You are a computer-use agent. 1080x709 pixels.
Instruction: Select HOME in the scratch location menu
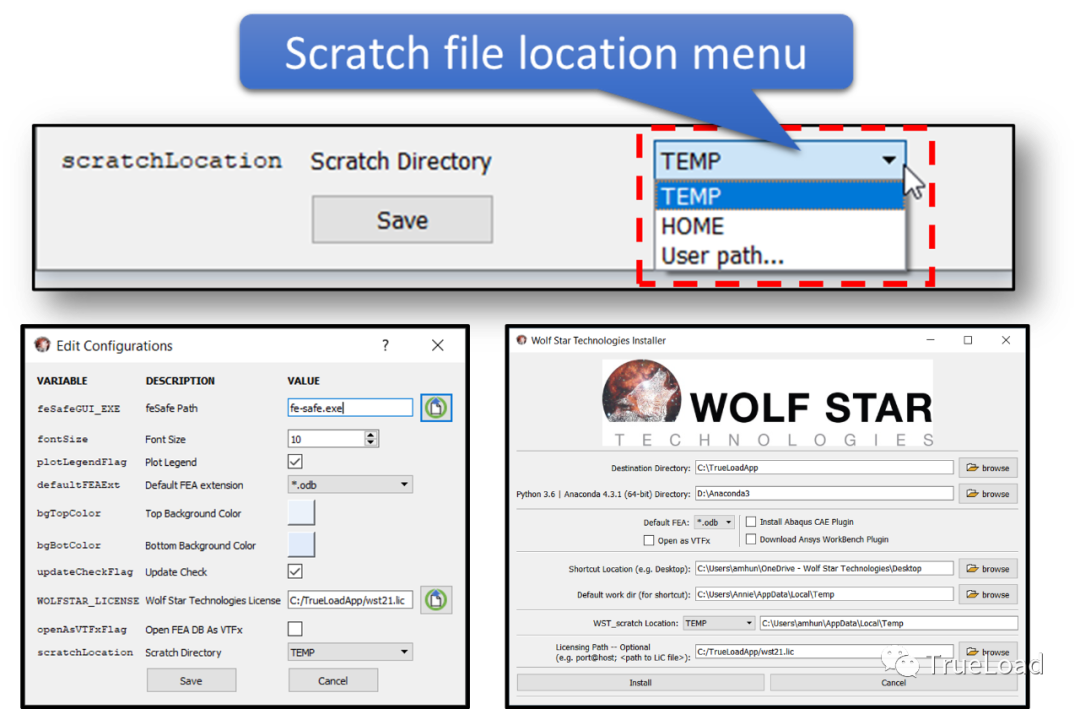point(780,226)
